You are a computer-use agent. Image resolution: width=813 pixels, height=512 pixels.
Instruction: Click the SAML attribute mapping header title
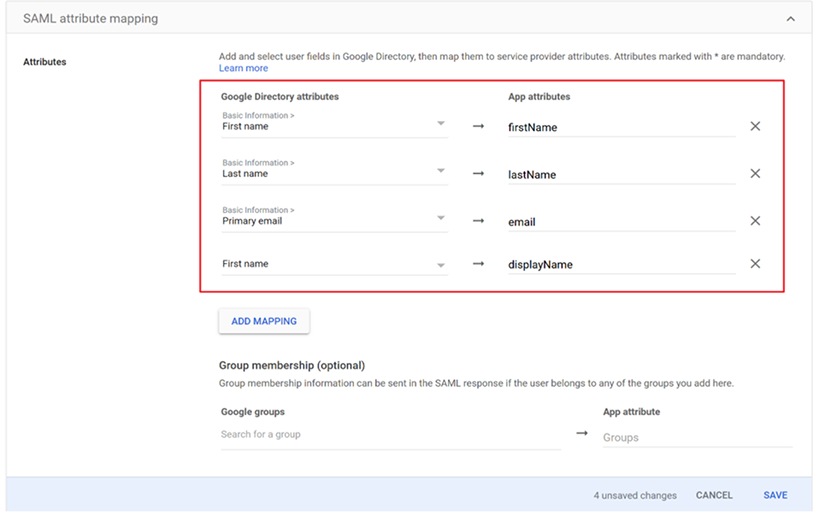click(x=90, y=19)
